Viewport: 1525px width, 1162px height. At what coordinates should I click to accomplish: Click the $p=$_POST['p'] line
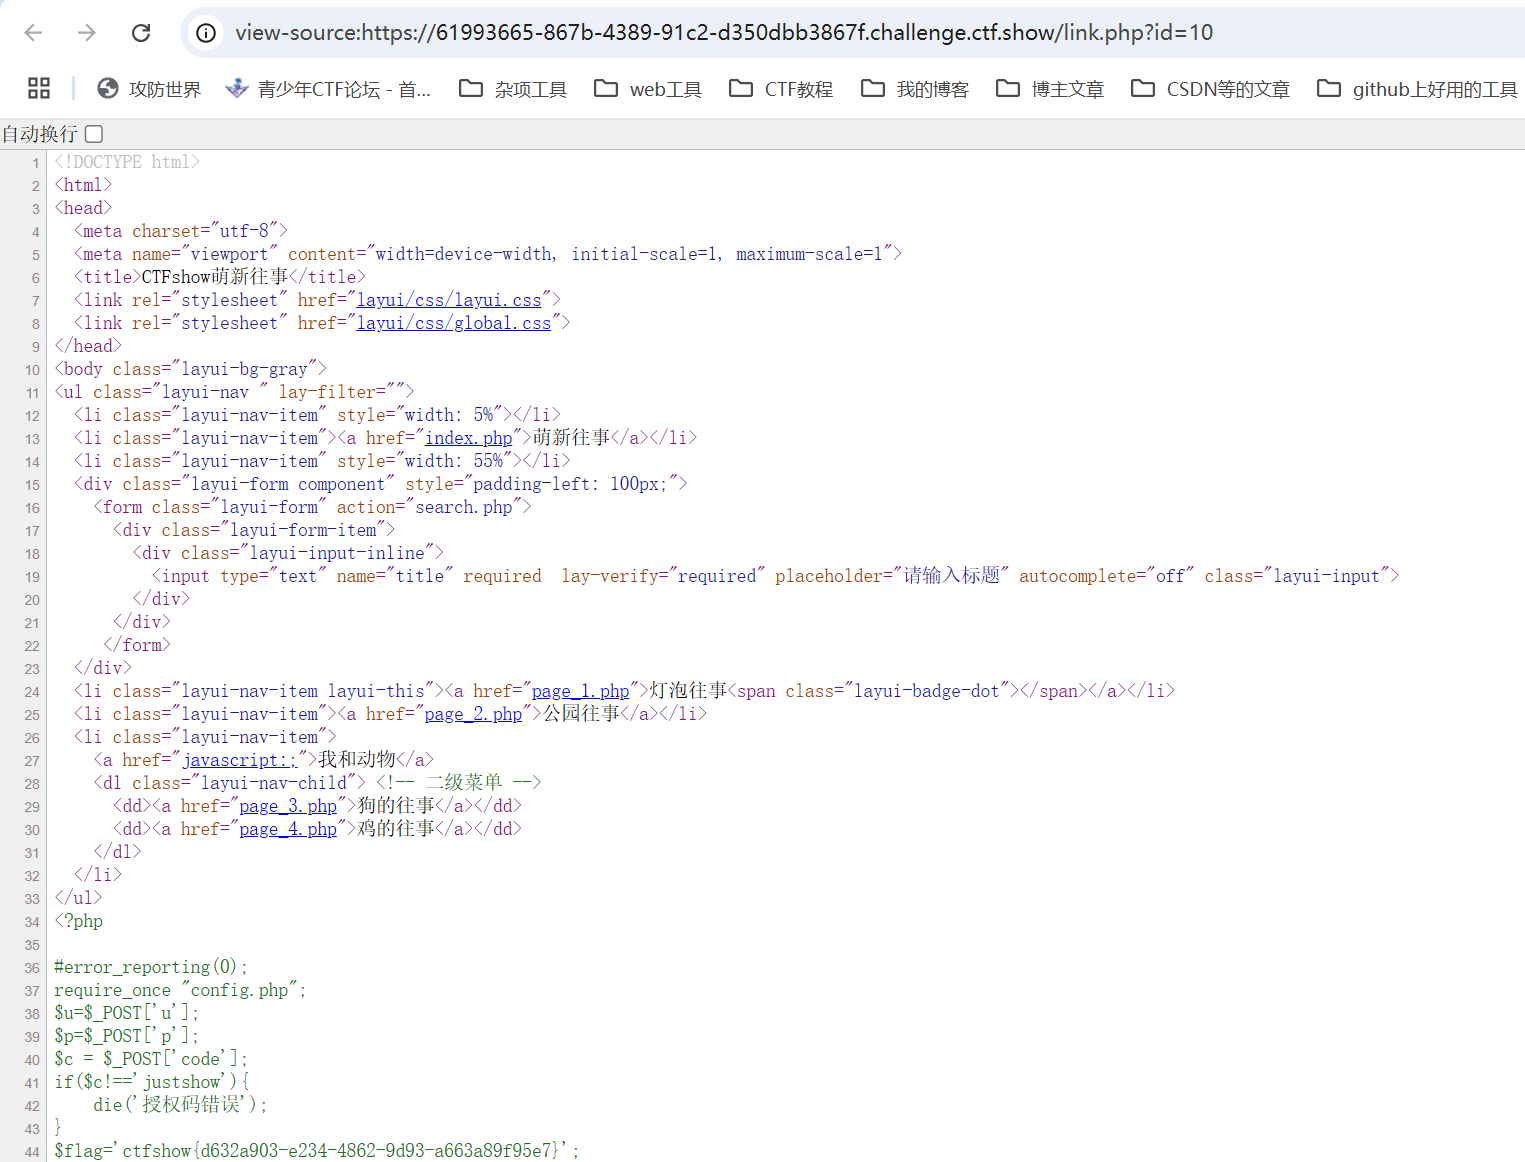126,1036
